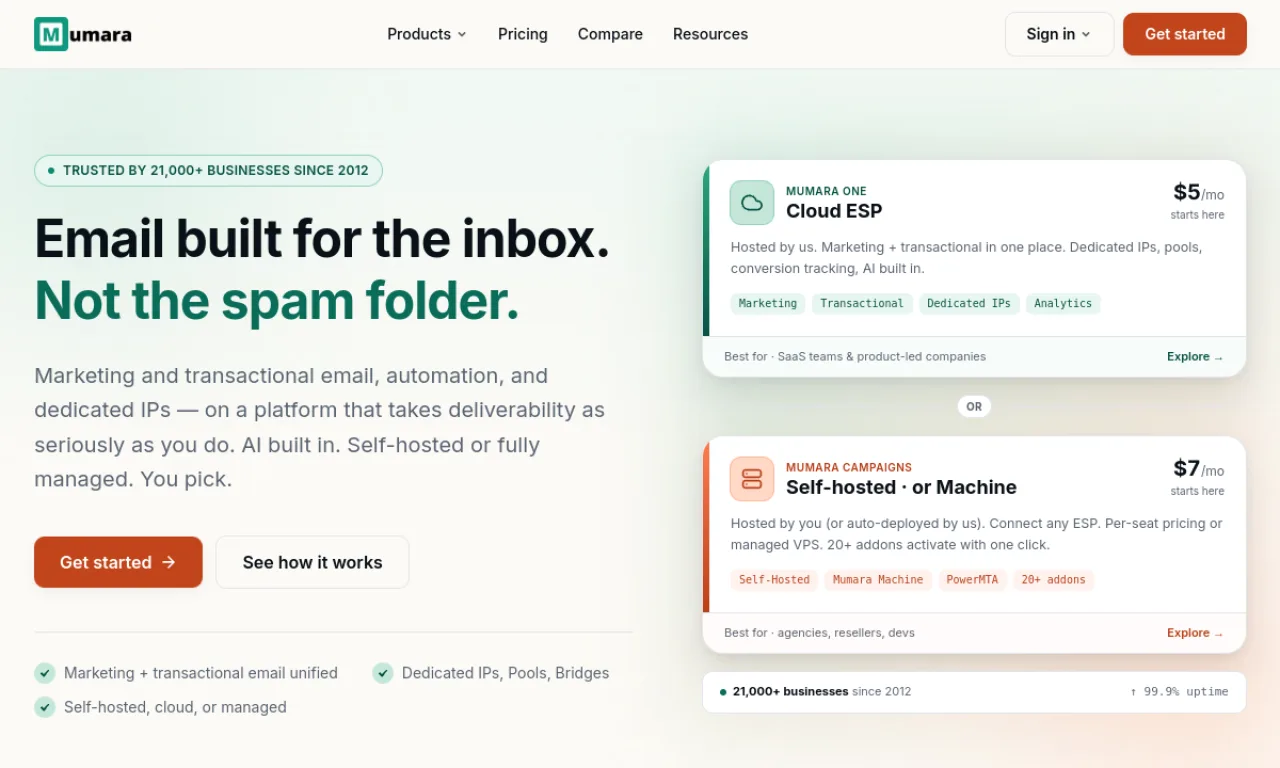The width and height of the screenshot is (1280, 768).
Task: Go to the Compare page
Action: 610,34
